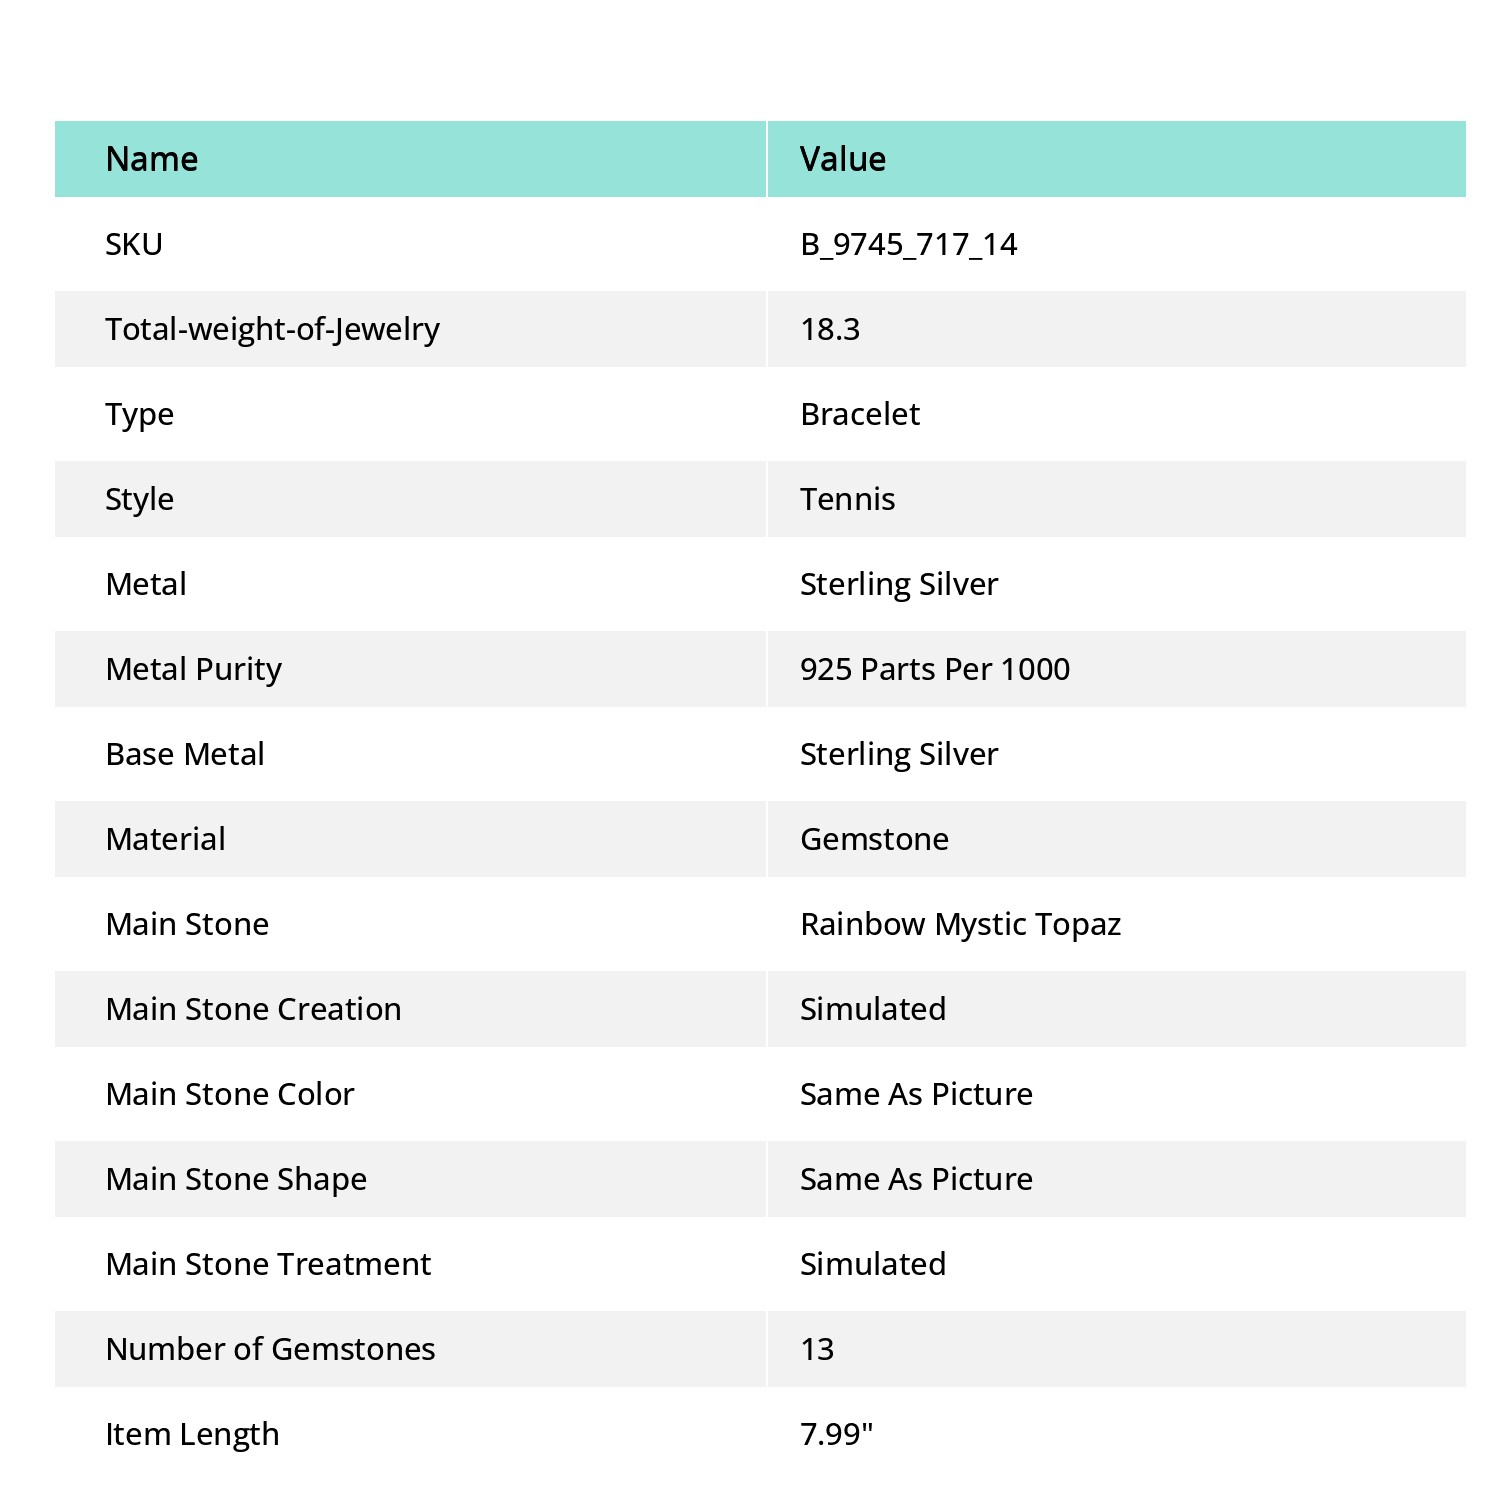Click the Metal Purity label
1500x1500 pixels.
(x=193, y=670)
